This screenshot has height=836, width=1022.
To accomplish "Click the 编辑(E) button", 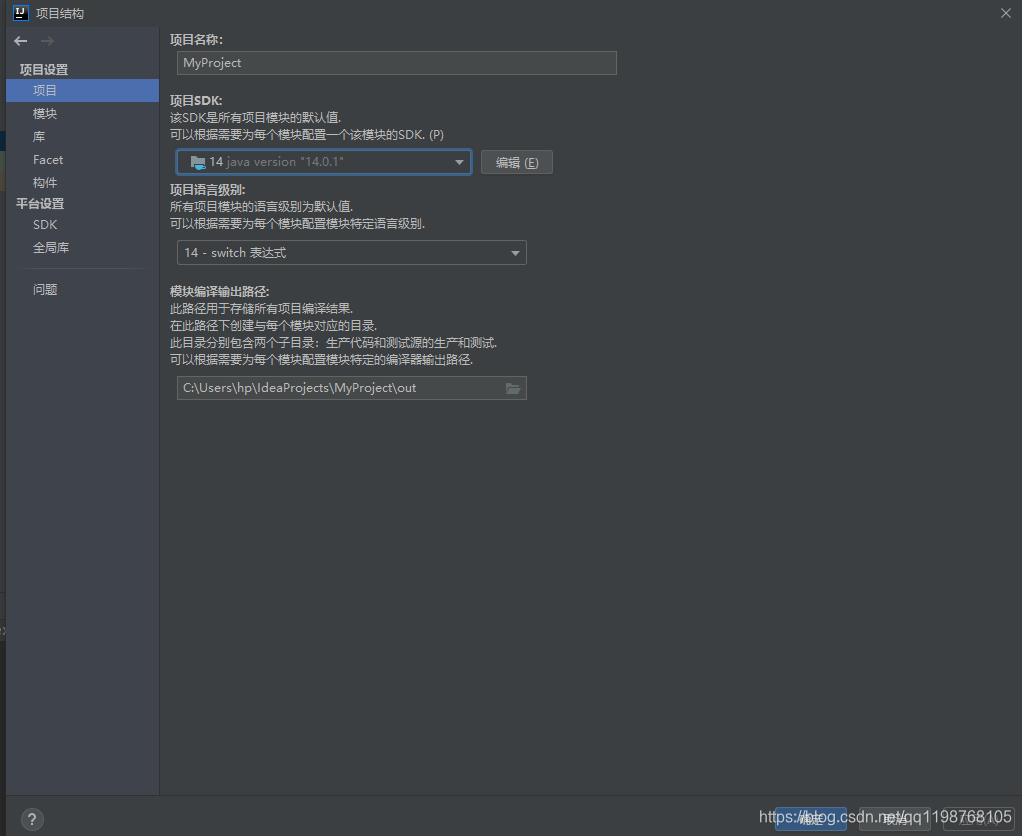I will pyautogui.click(x=516, y=161).
